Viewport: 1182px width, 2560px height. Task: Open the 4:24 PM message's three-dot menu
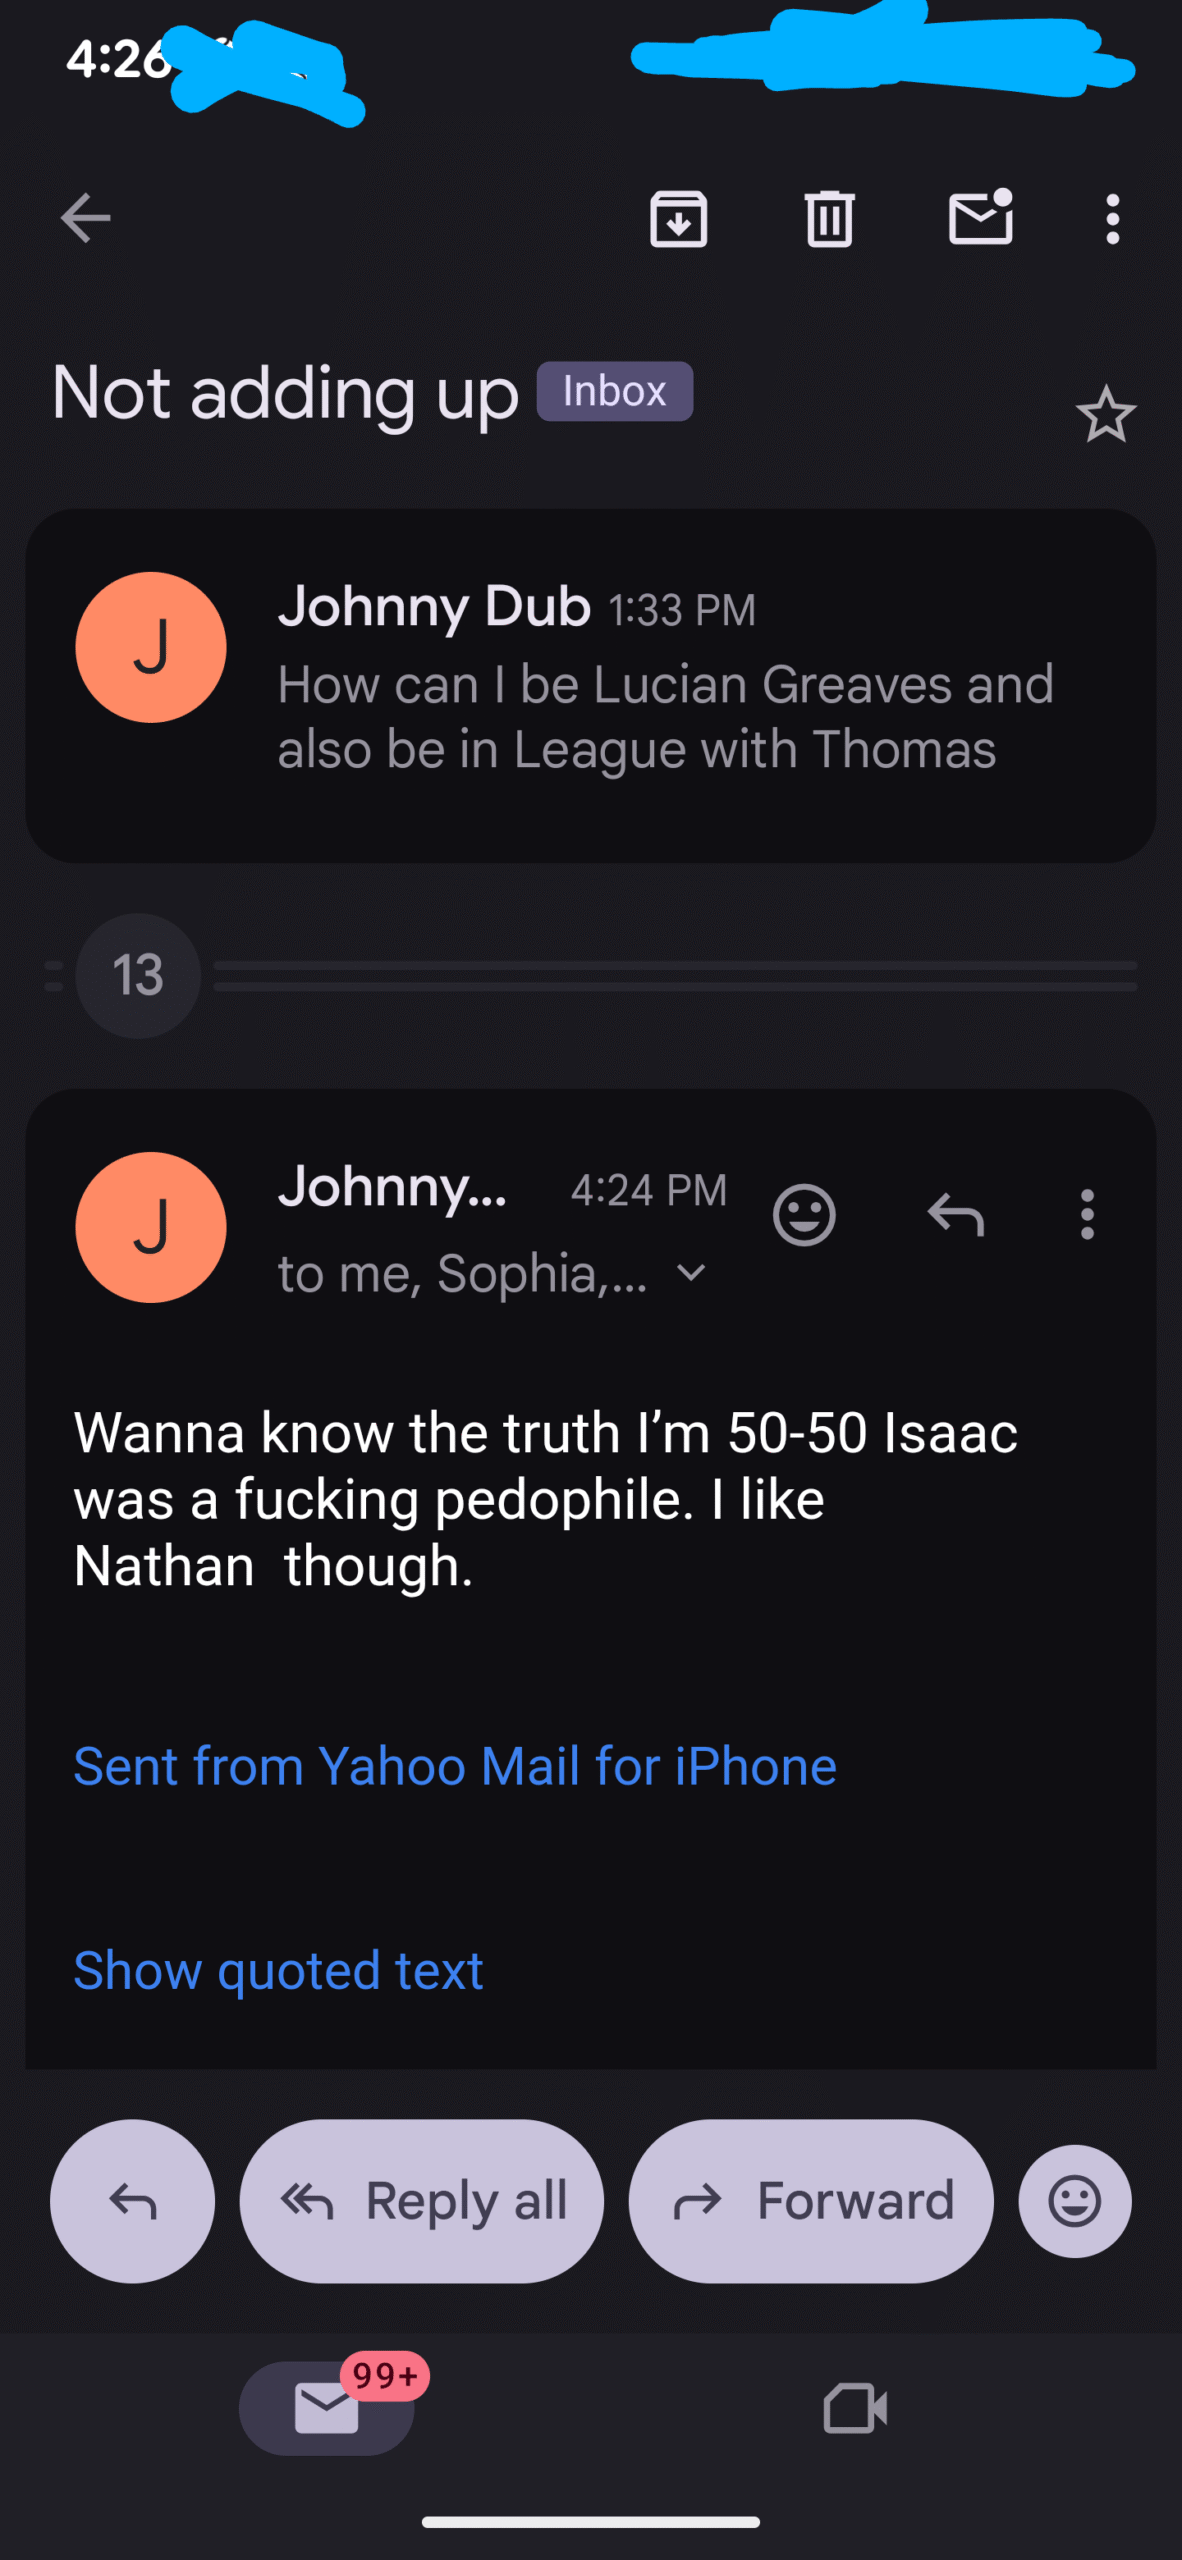click(1087, 1215)
